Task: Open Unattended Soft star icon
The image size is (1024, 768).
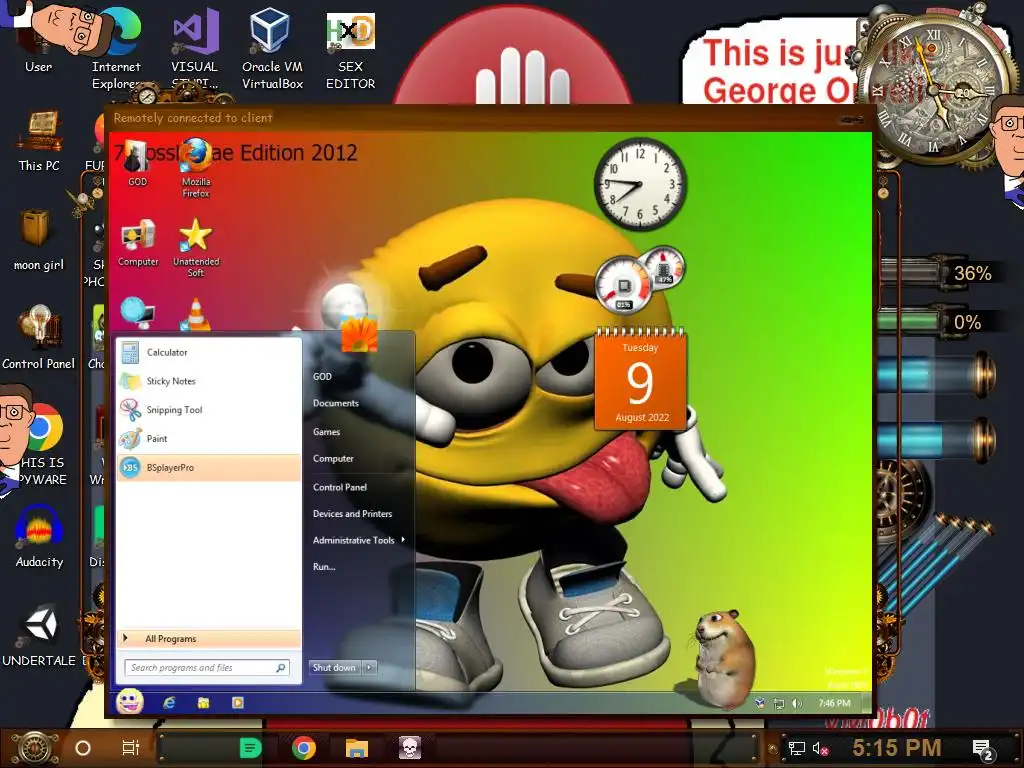Action: [x=196, y=247]
